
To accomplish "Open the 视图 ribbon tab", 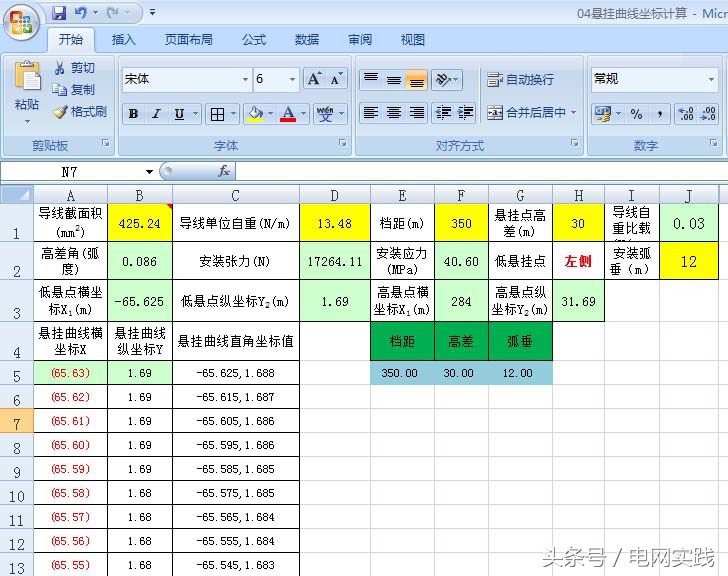I will (413, 40).
